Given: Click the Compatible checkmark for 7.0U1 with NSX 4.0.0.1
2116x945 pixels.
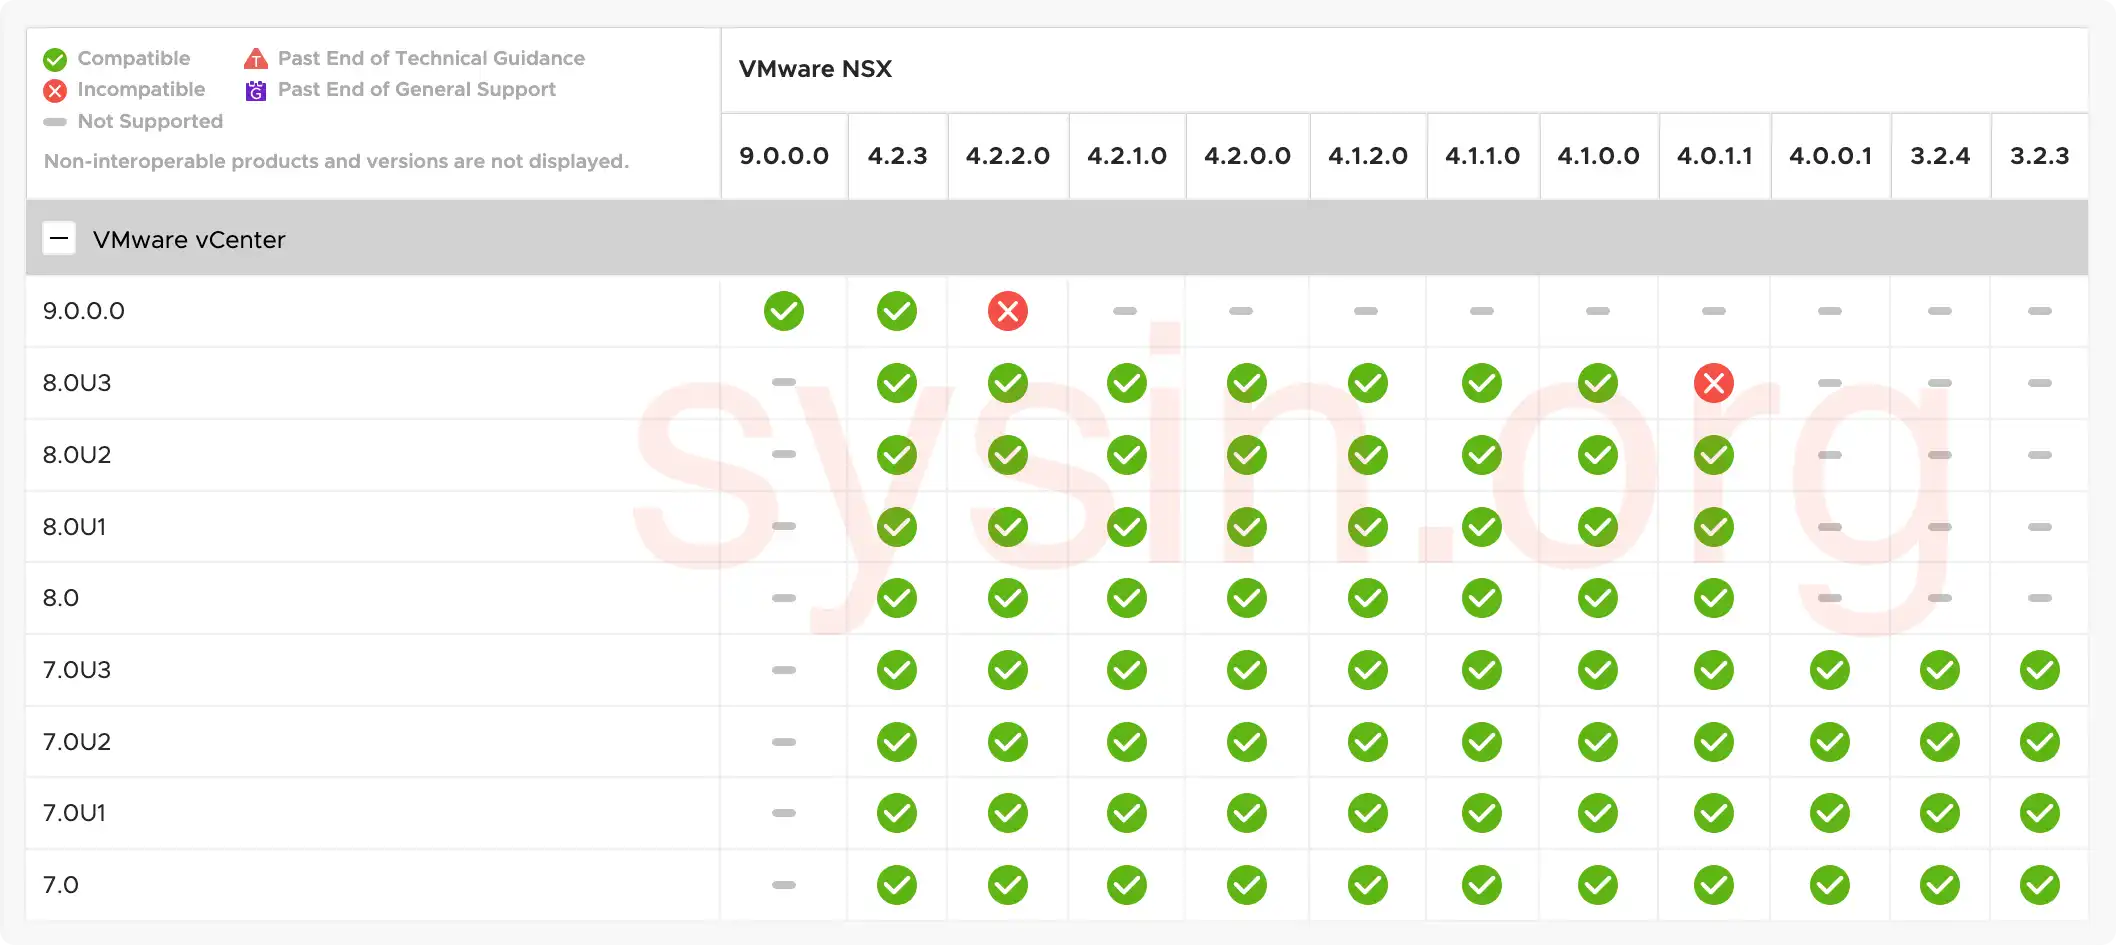Looking at the screenshot, I should [1830, 813].
